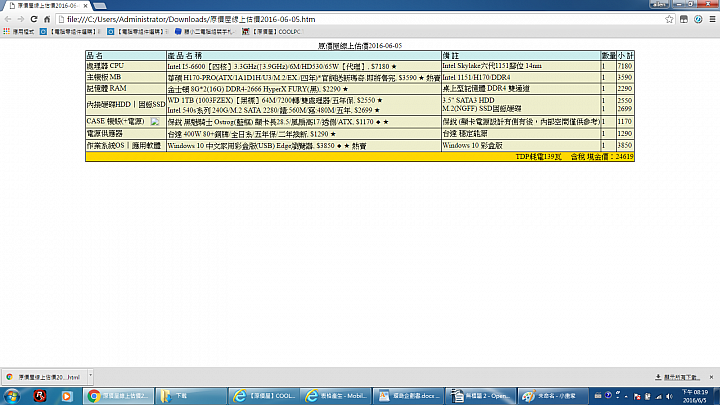Launch the red-and-black round pinned taskbar app
The width and height of the screenshot is (720, 405).
pyautogui.click(x=40, y=395)
